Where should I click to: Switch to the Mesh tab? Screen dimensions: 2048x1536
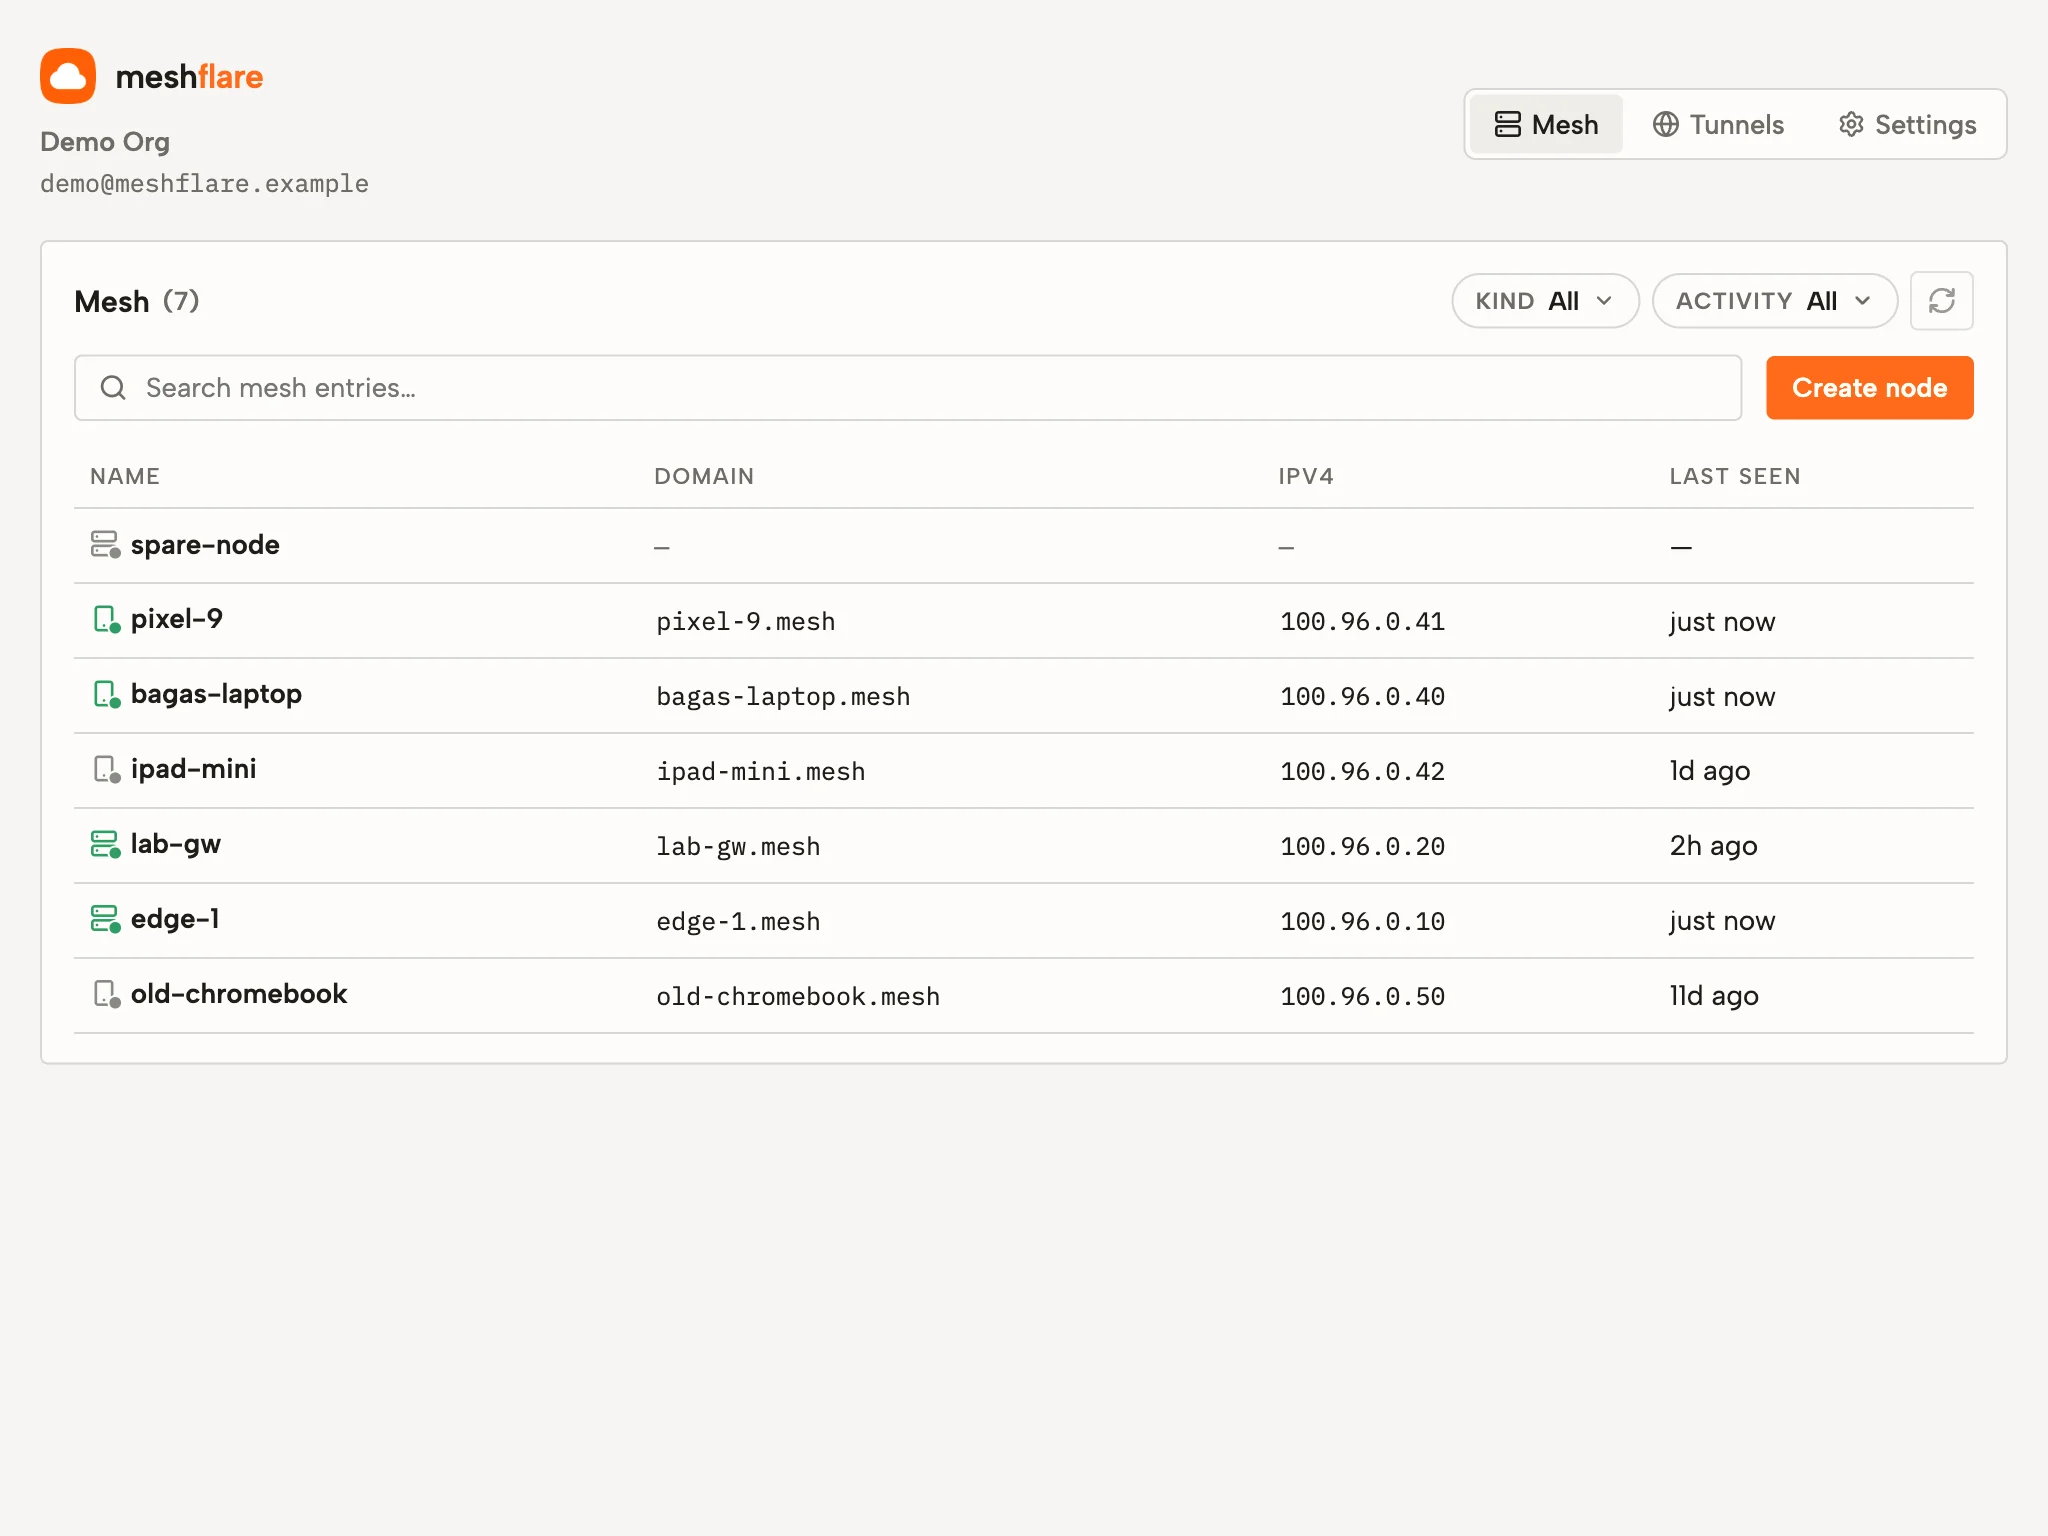click(x=1546, y=124)
